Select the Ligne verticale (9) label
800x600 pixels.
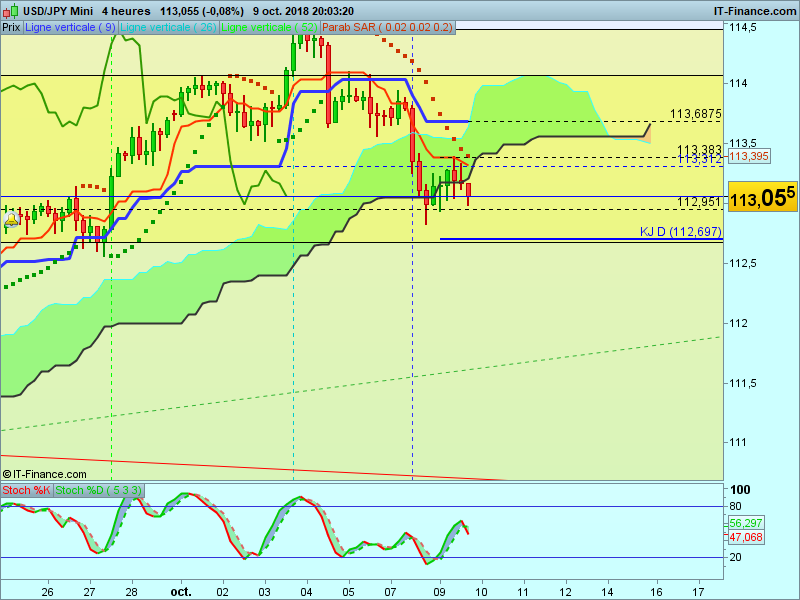70,28
